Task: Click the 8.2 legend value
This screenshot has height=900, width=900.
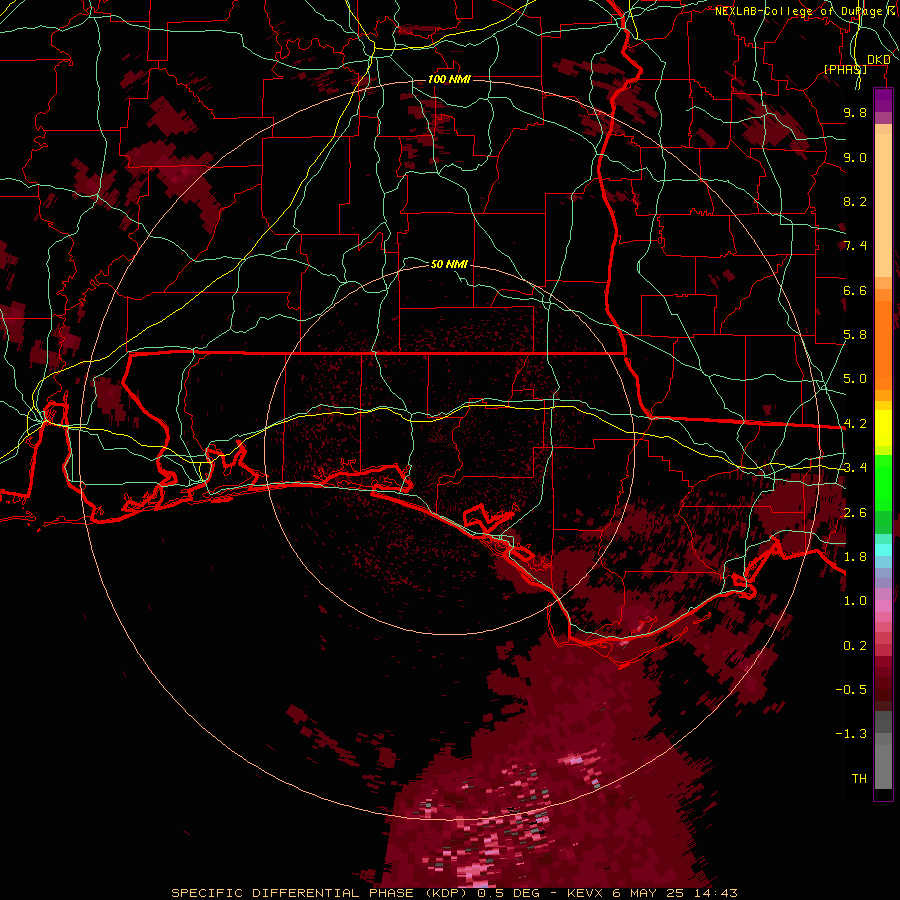Action: click(x=855, y=201)
